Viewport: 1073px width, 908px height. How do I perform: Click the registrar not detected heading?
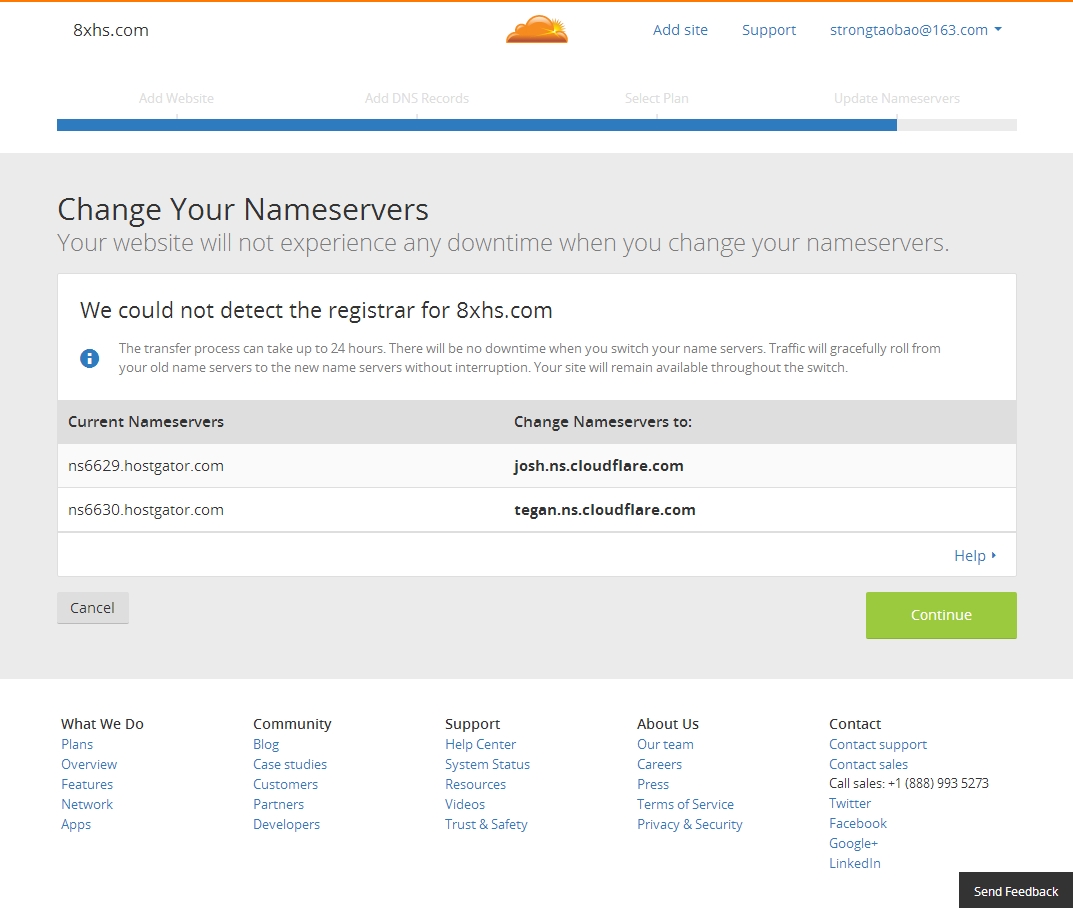[x=316, y=311]
